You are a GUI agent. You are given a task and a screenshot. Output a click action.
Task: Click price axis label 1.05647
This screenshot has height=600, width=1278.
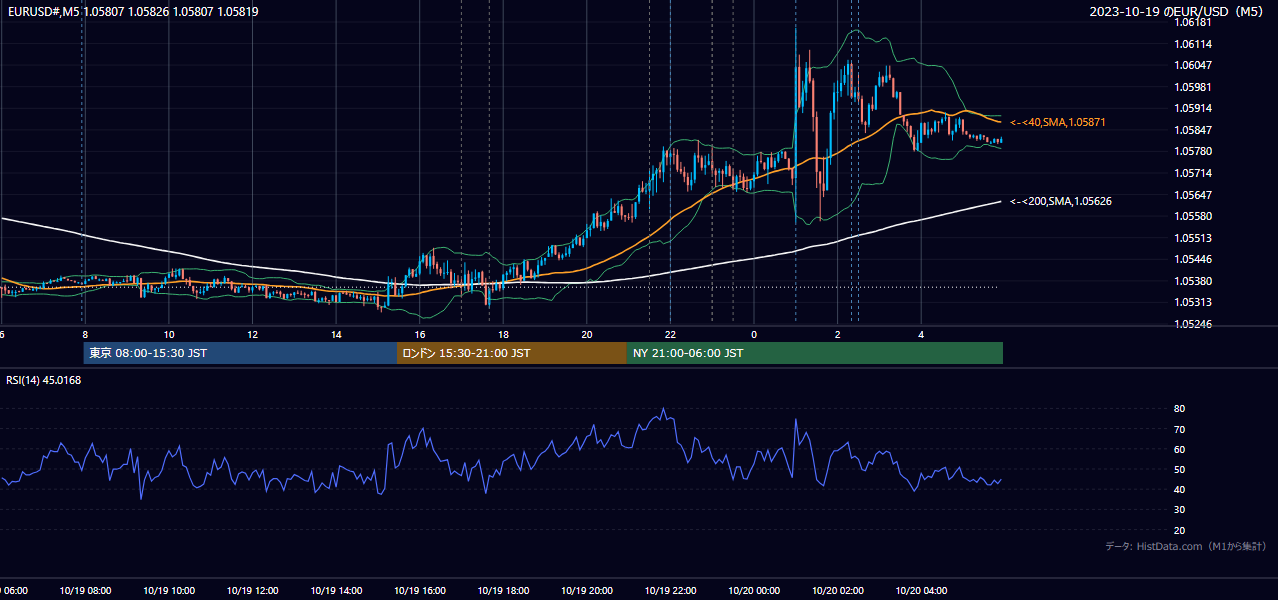point(1194,195)
